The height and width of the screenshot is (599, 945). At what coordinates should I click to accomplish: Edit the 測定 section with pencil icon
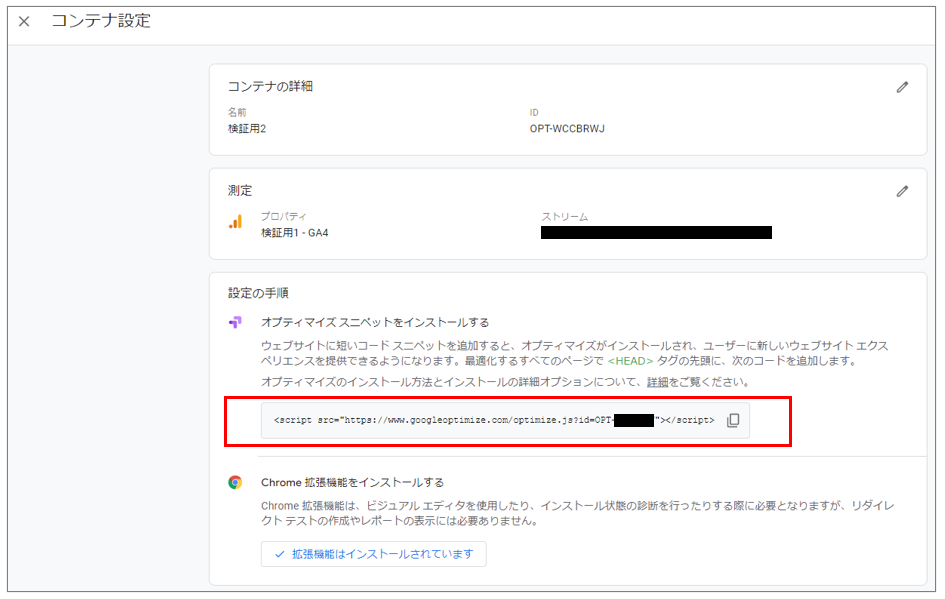click(x=902, y=192)
